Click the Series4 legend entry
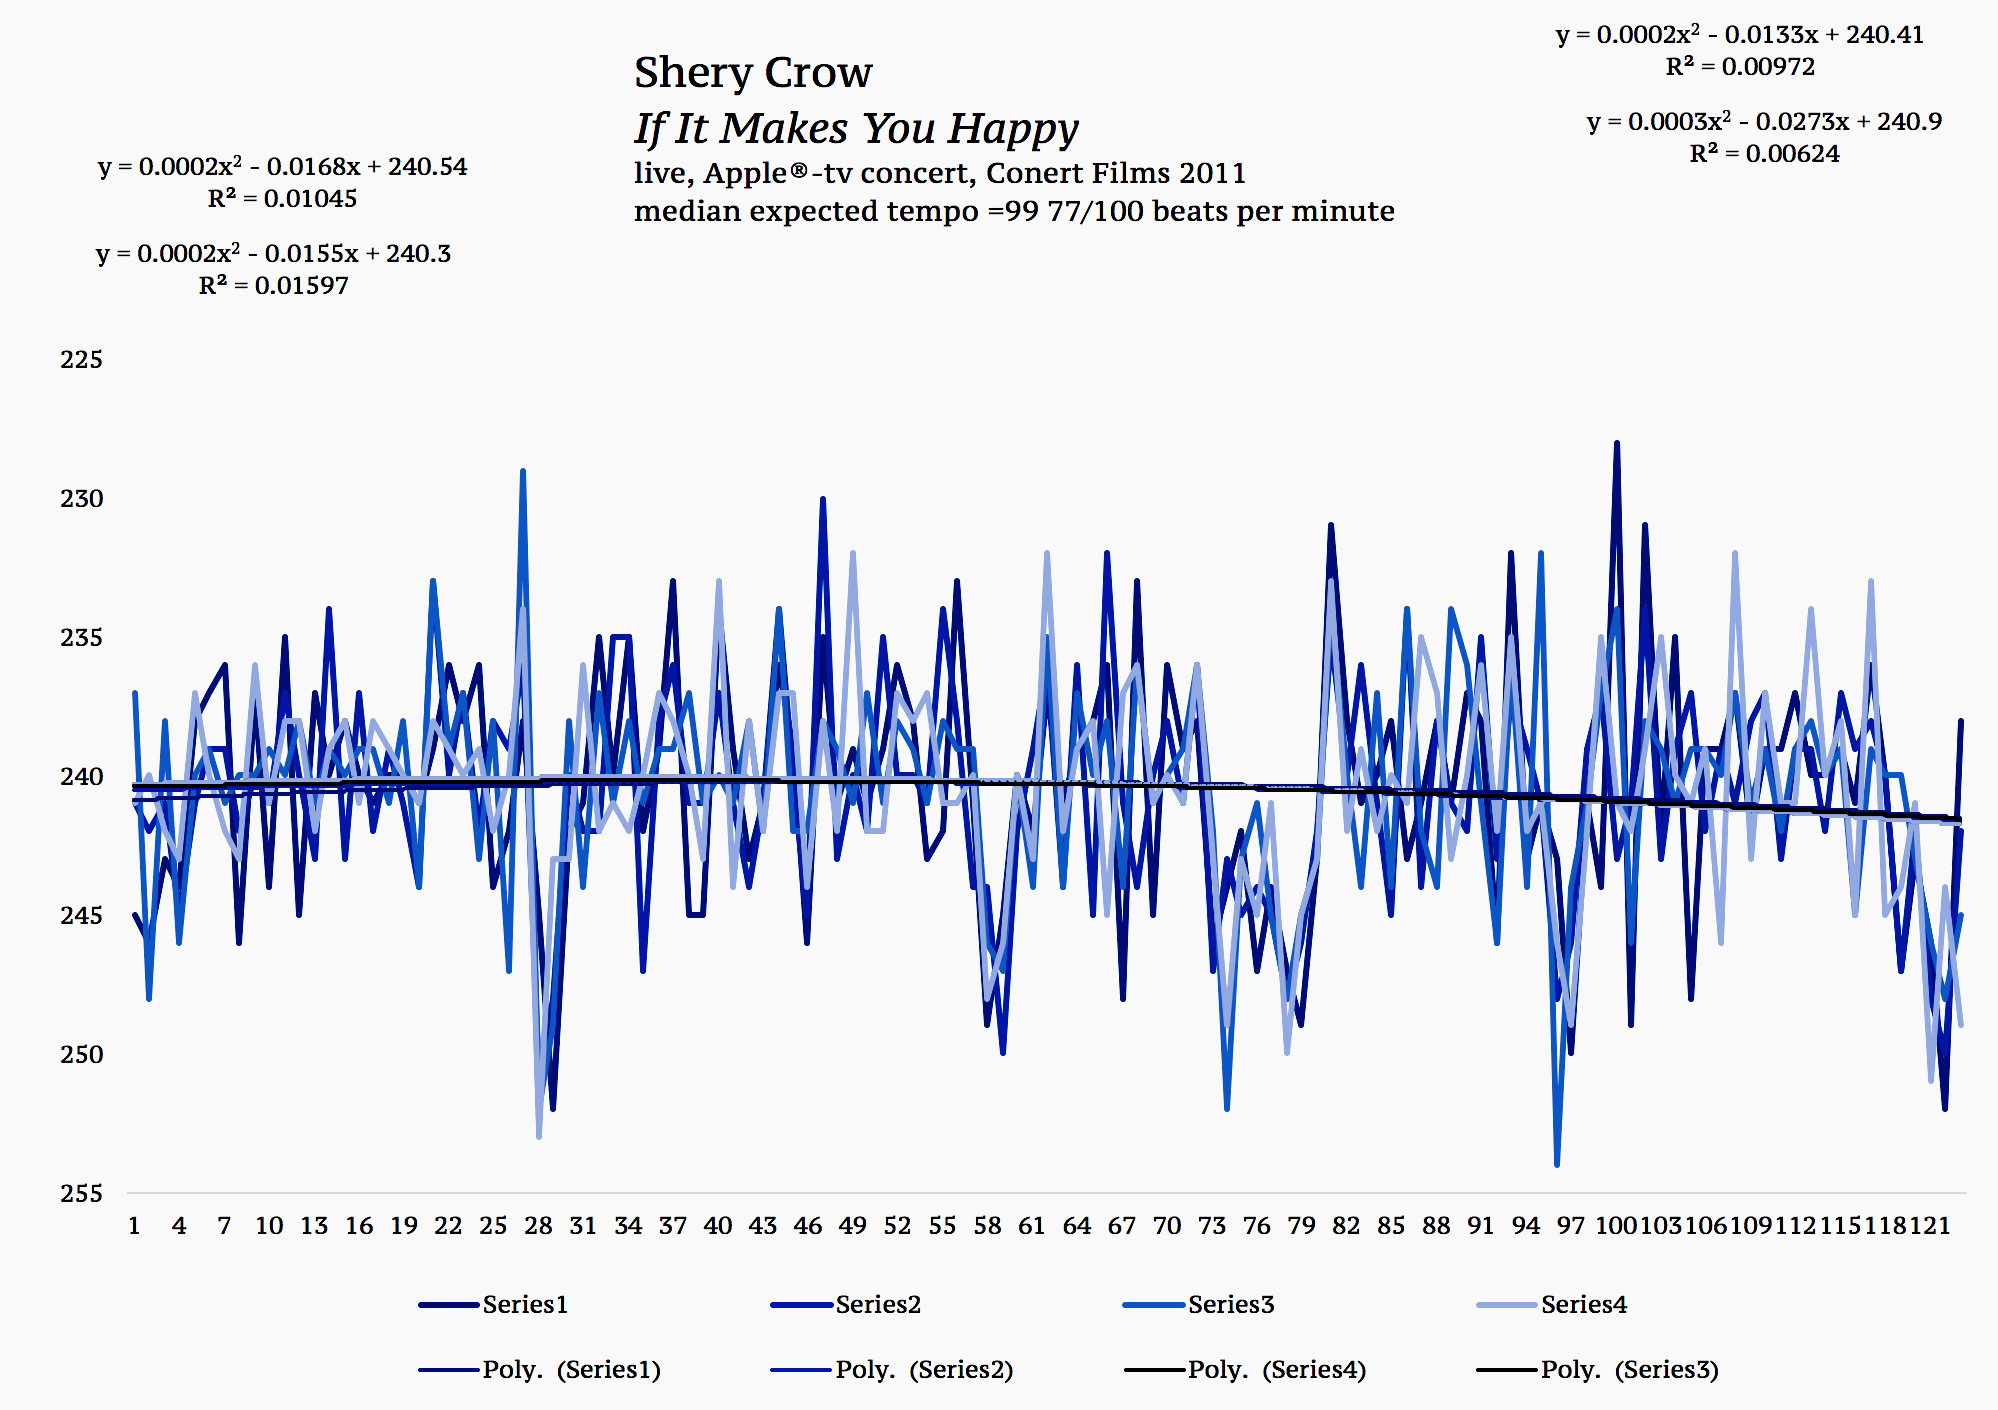This screenshot has height=1410, width=1998. [x=1583, y=1304]
